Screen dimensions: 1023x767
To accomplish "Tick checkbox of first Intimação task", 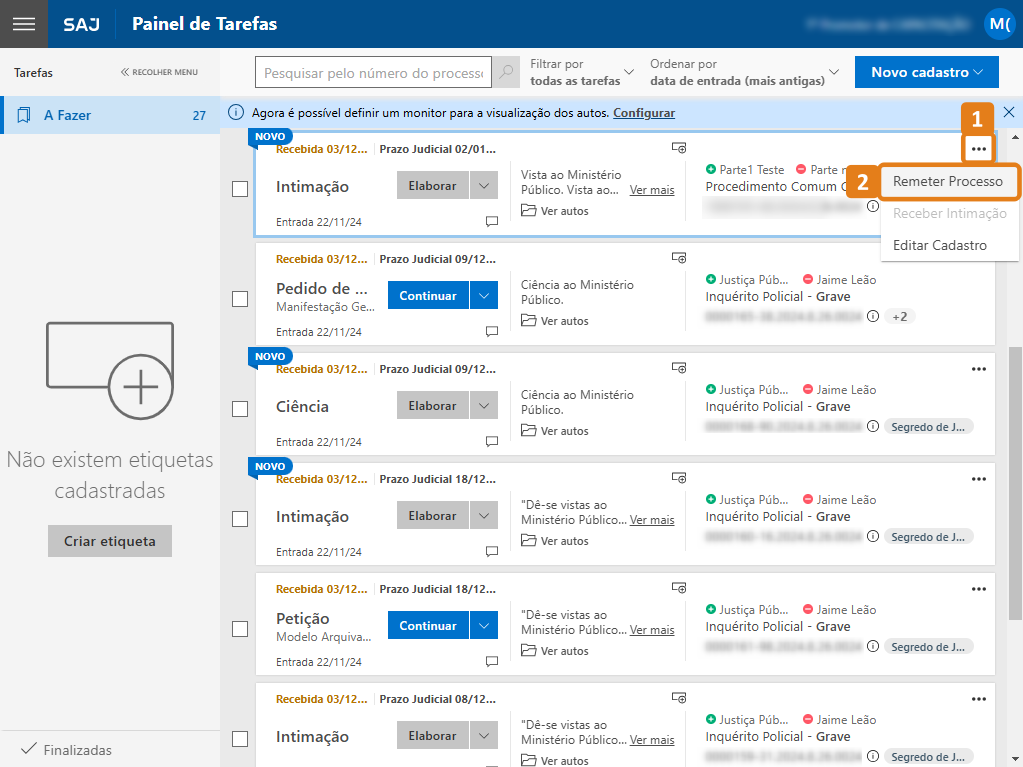I will click(x=240, y=189).
